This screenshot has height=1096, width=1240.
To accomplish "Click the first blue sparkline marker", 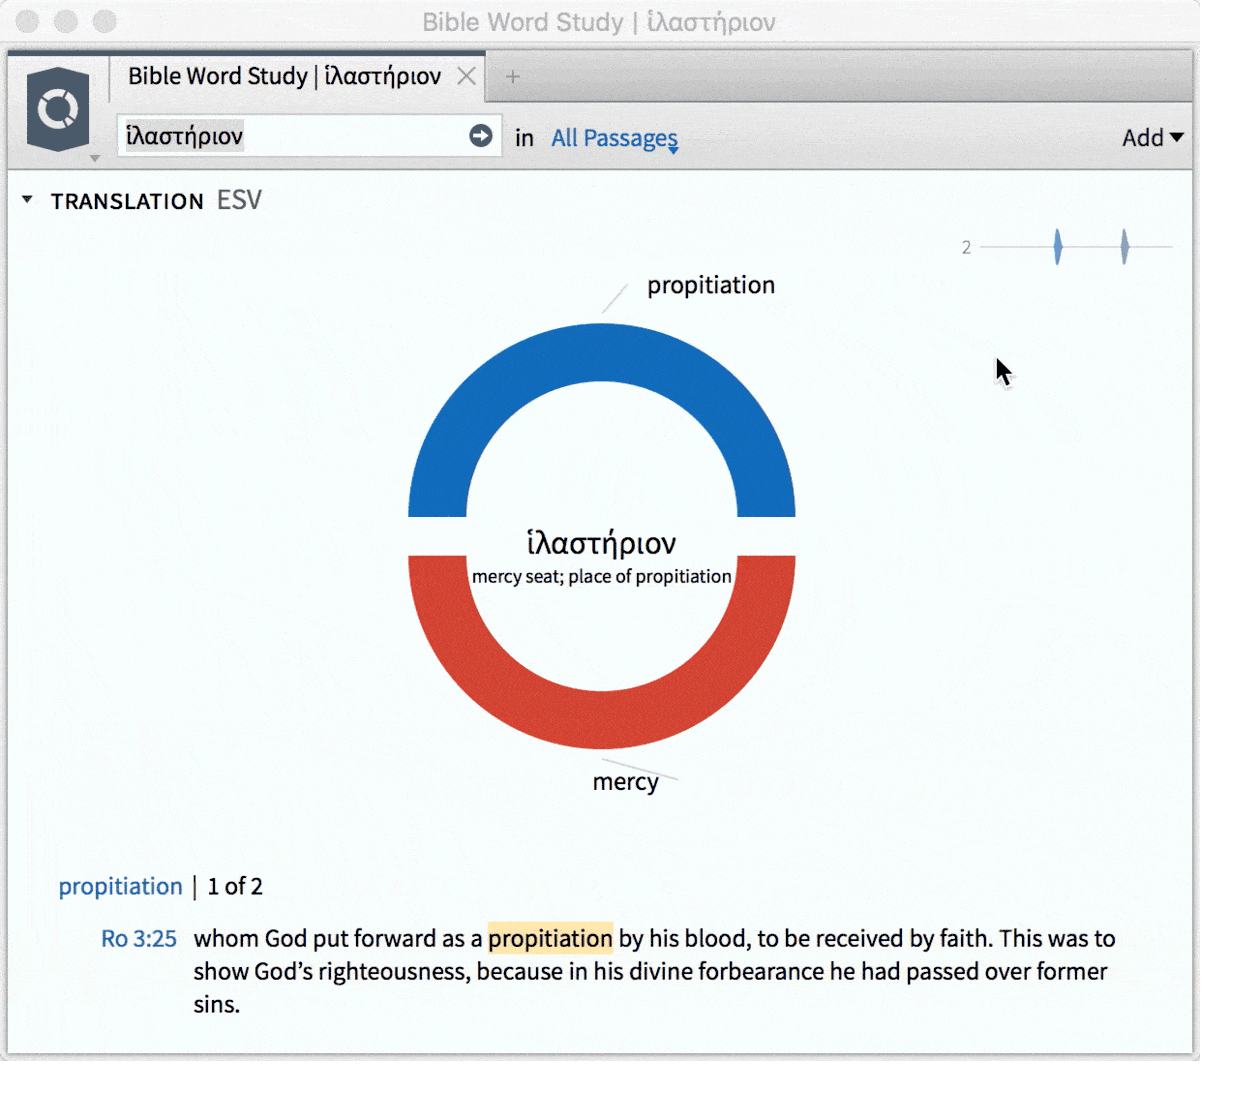I will pyautogui.click(x=1057, y=246).
